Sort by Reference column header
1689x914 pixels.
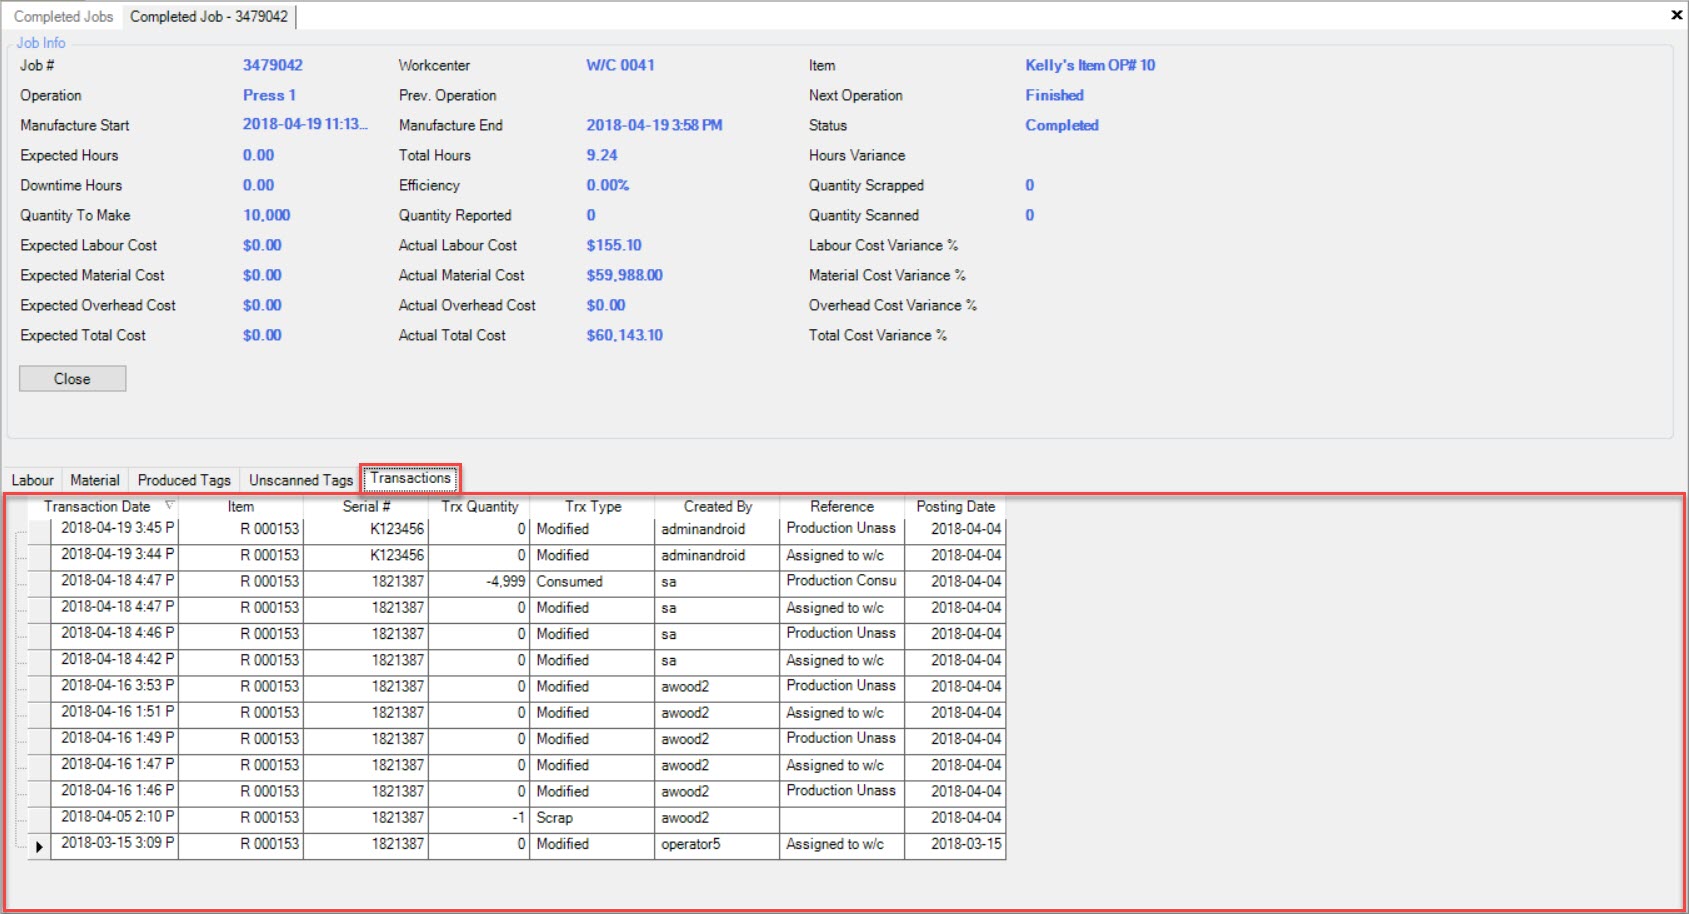point(842,507)
